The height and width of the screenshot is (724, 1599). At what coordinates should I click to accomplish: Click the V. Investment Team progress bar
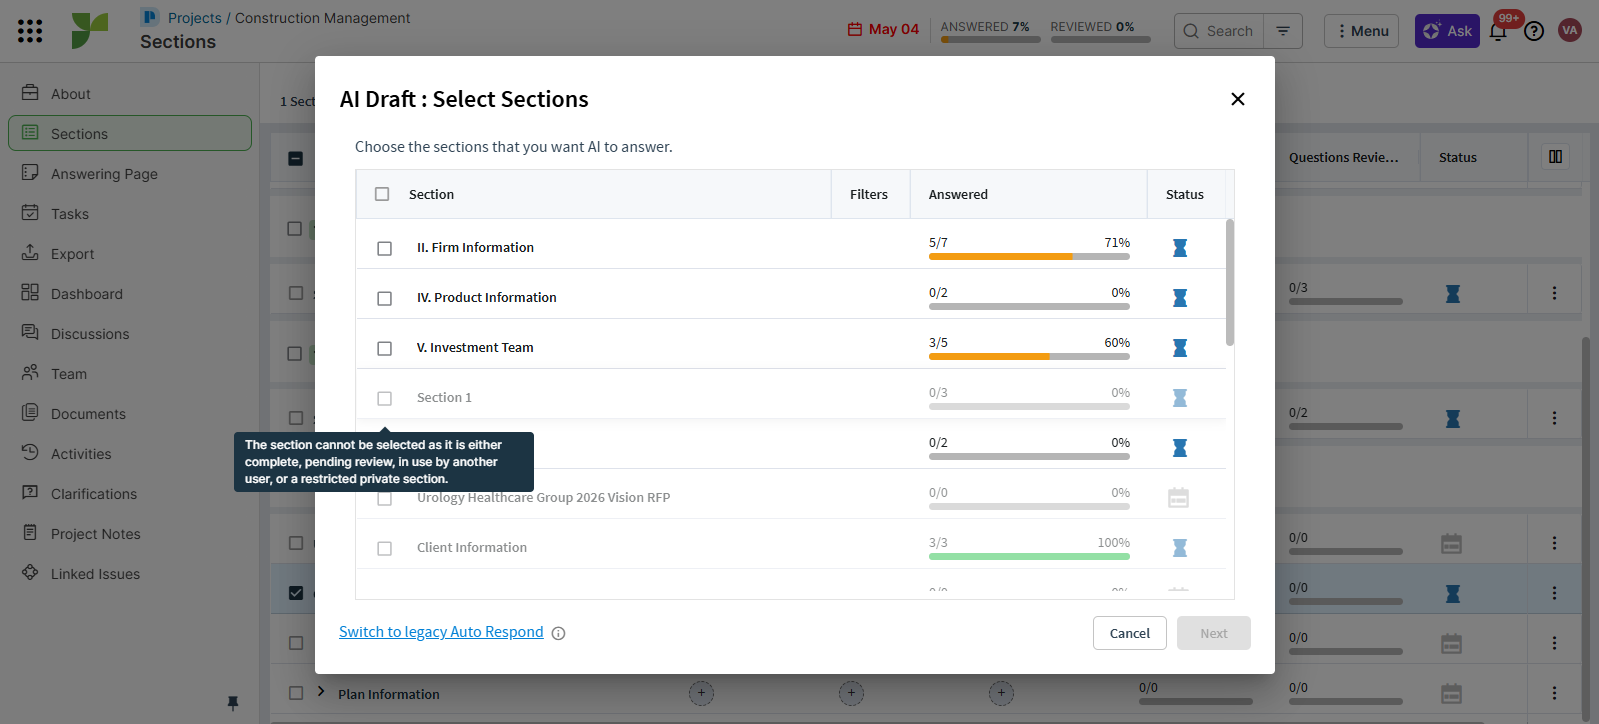click(1029, 356)
